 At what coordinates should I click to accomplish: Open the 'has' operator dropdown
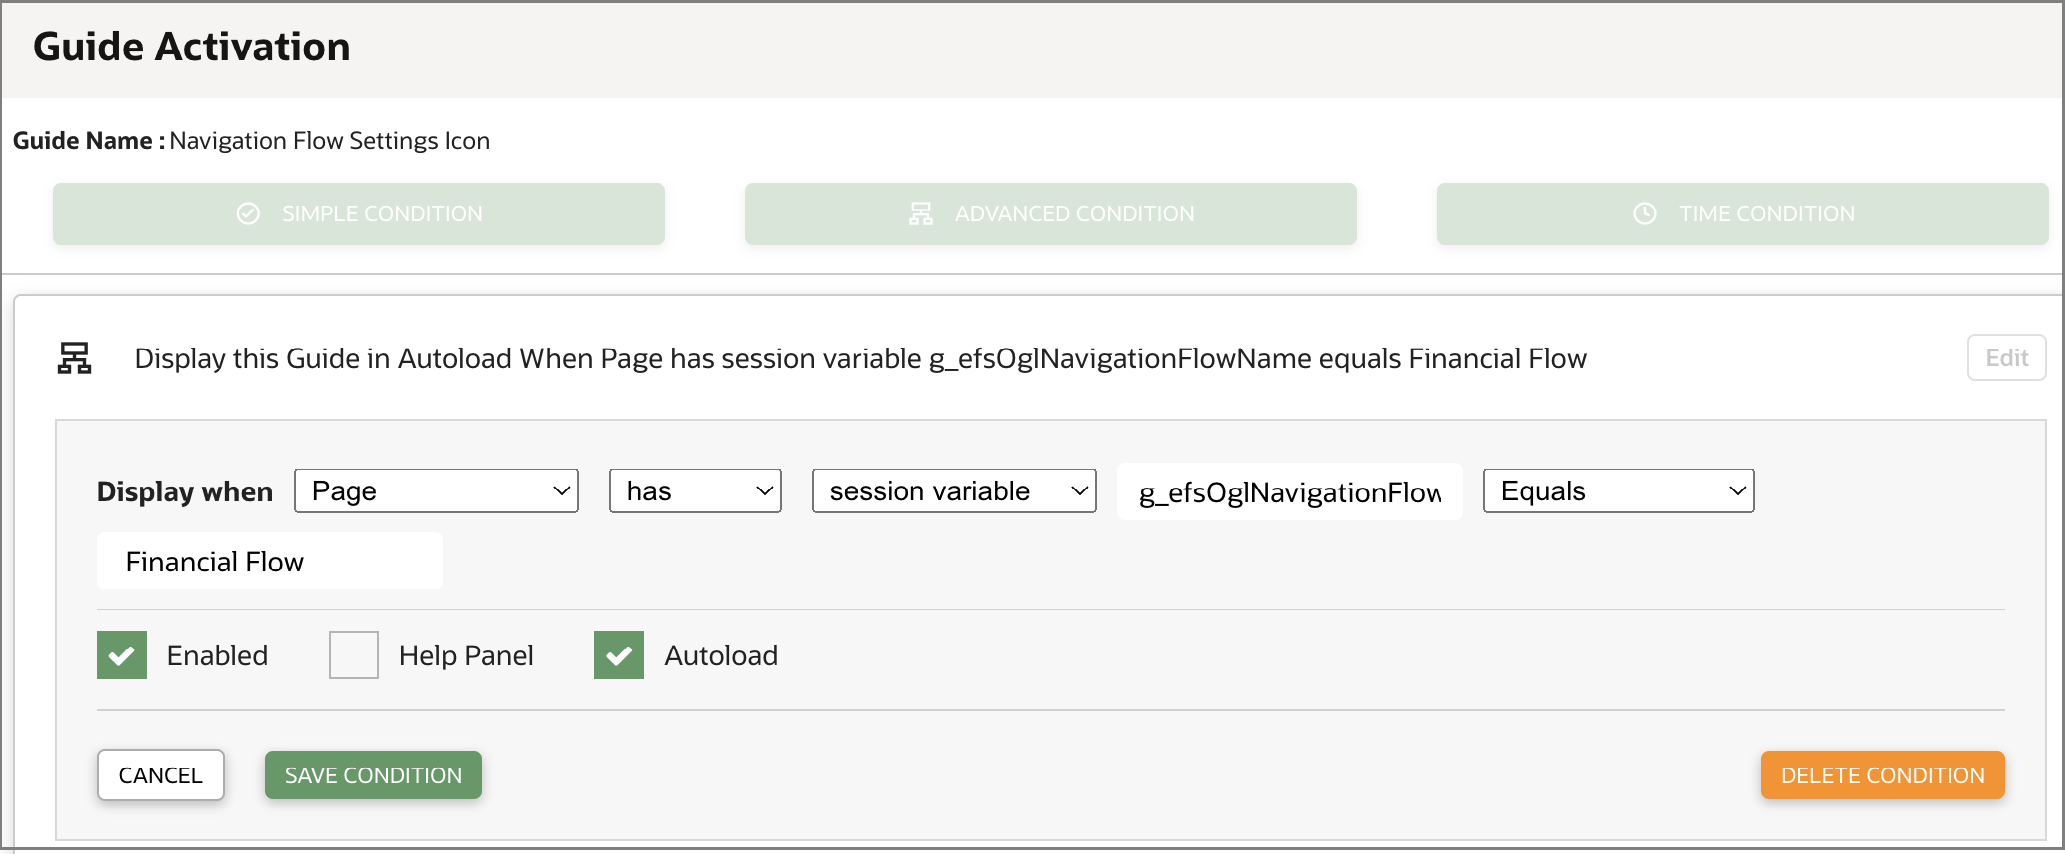pyautogui.click(x=694, y=490)
